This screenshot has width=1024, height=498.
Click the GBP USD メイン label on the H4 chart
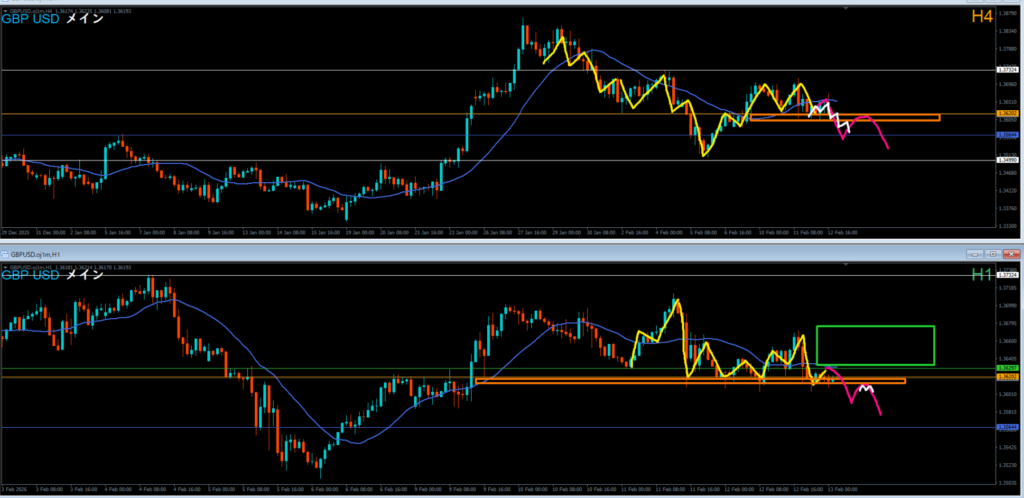pos(52,19)
